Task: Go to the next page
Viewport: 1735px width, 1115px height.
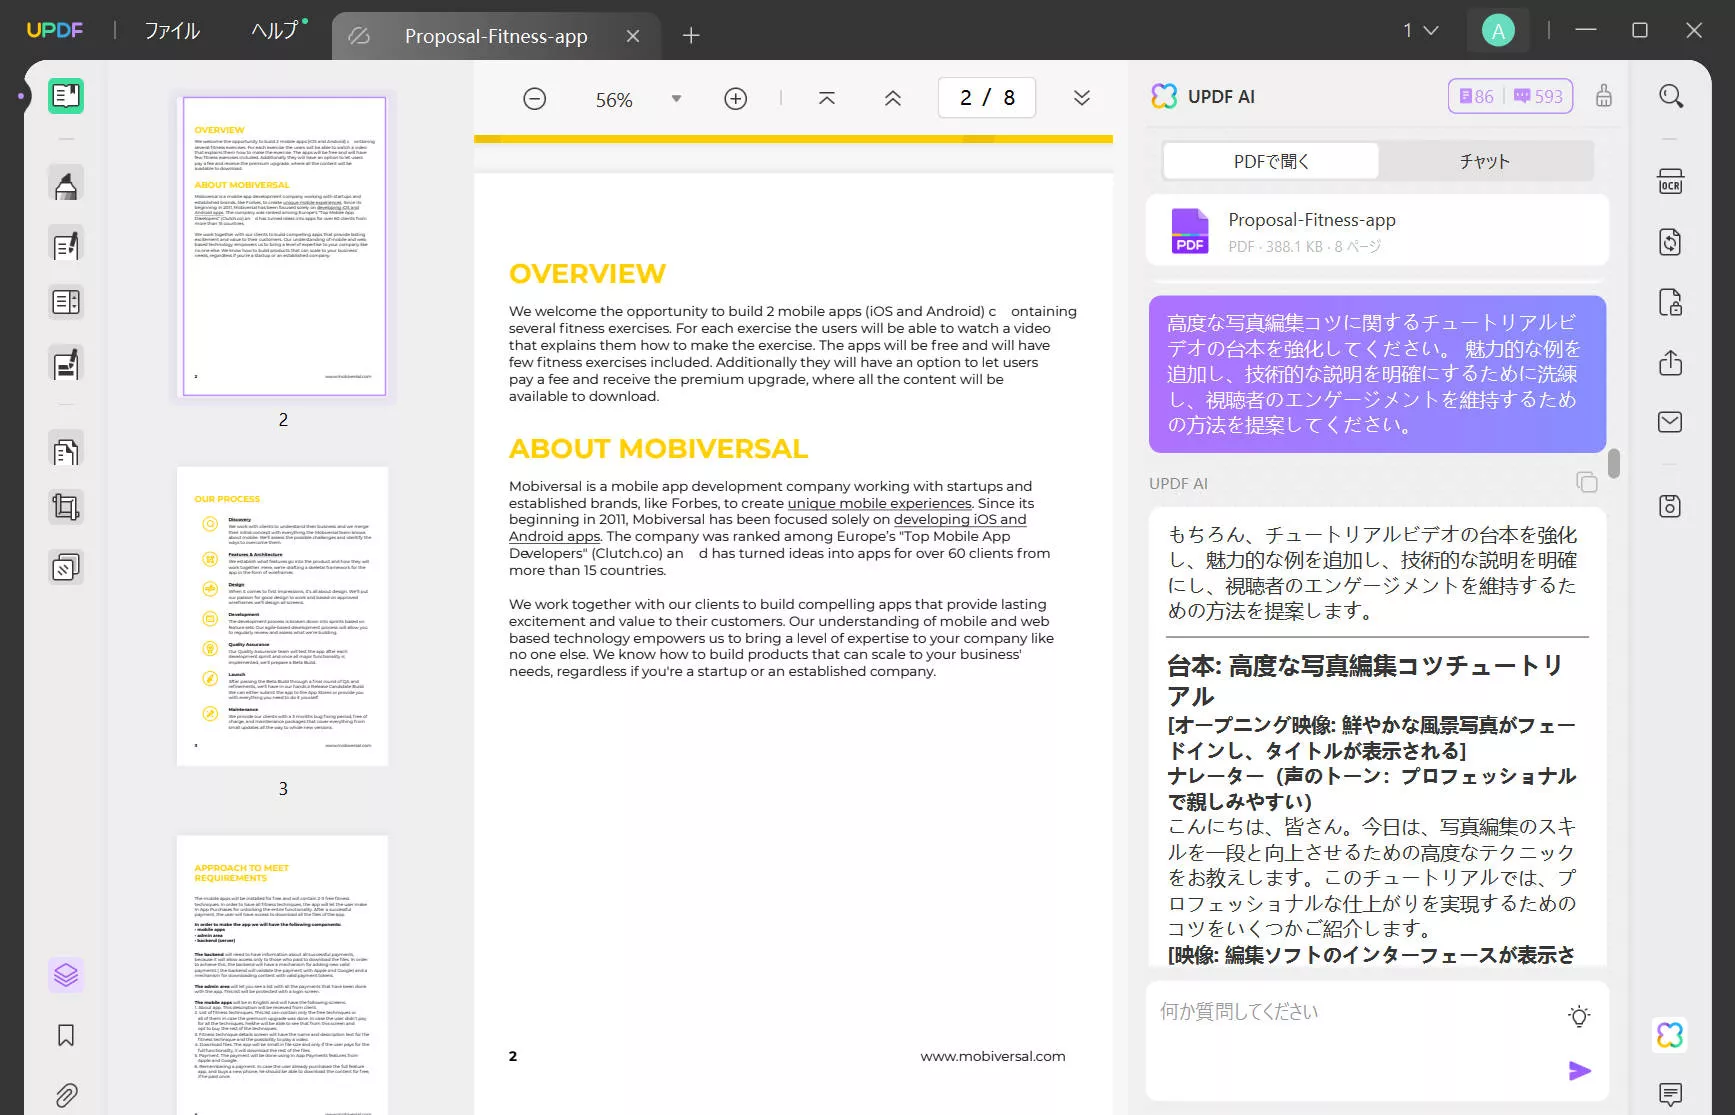Action: pos(1082,98)
